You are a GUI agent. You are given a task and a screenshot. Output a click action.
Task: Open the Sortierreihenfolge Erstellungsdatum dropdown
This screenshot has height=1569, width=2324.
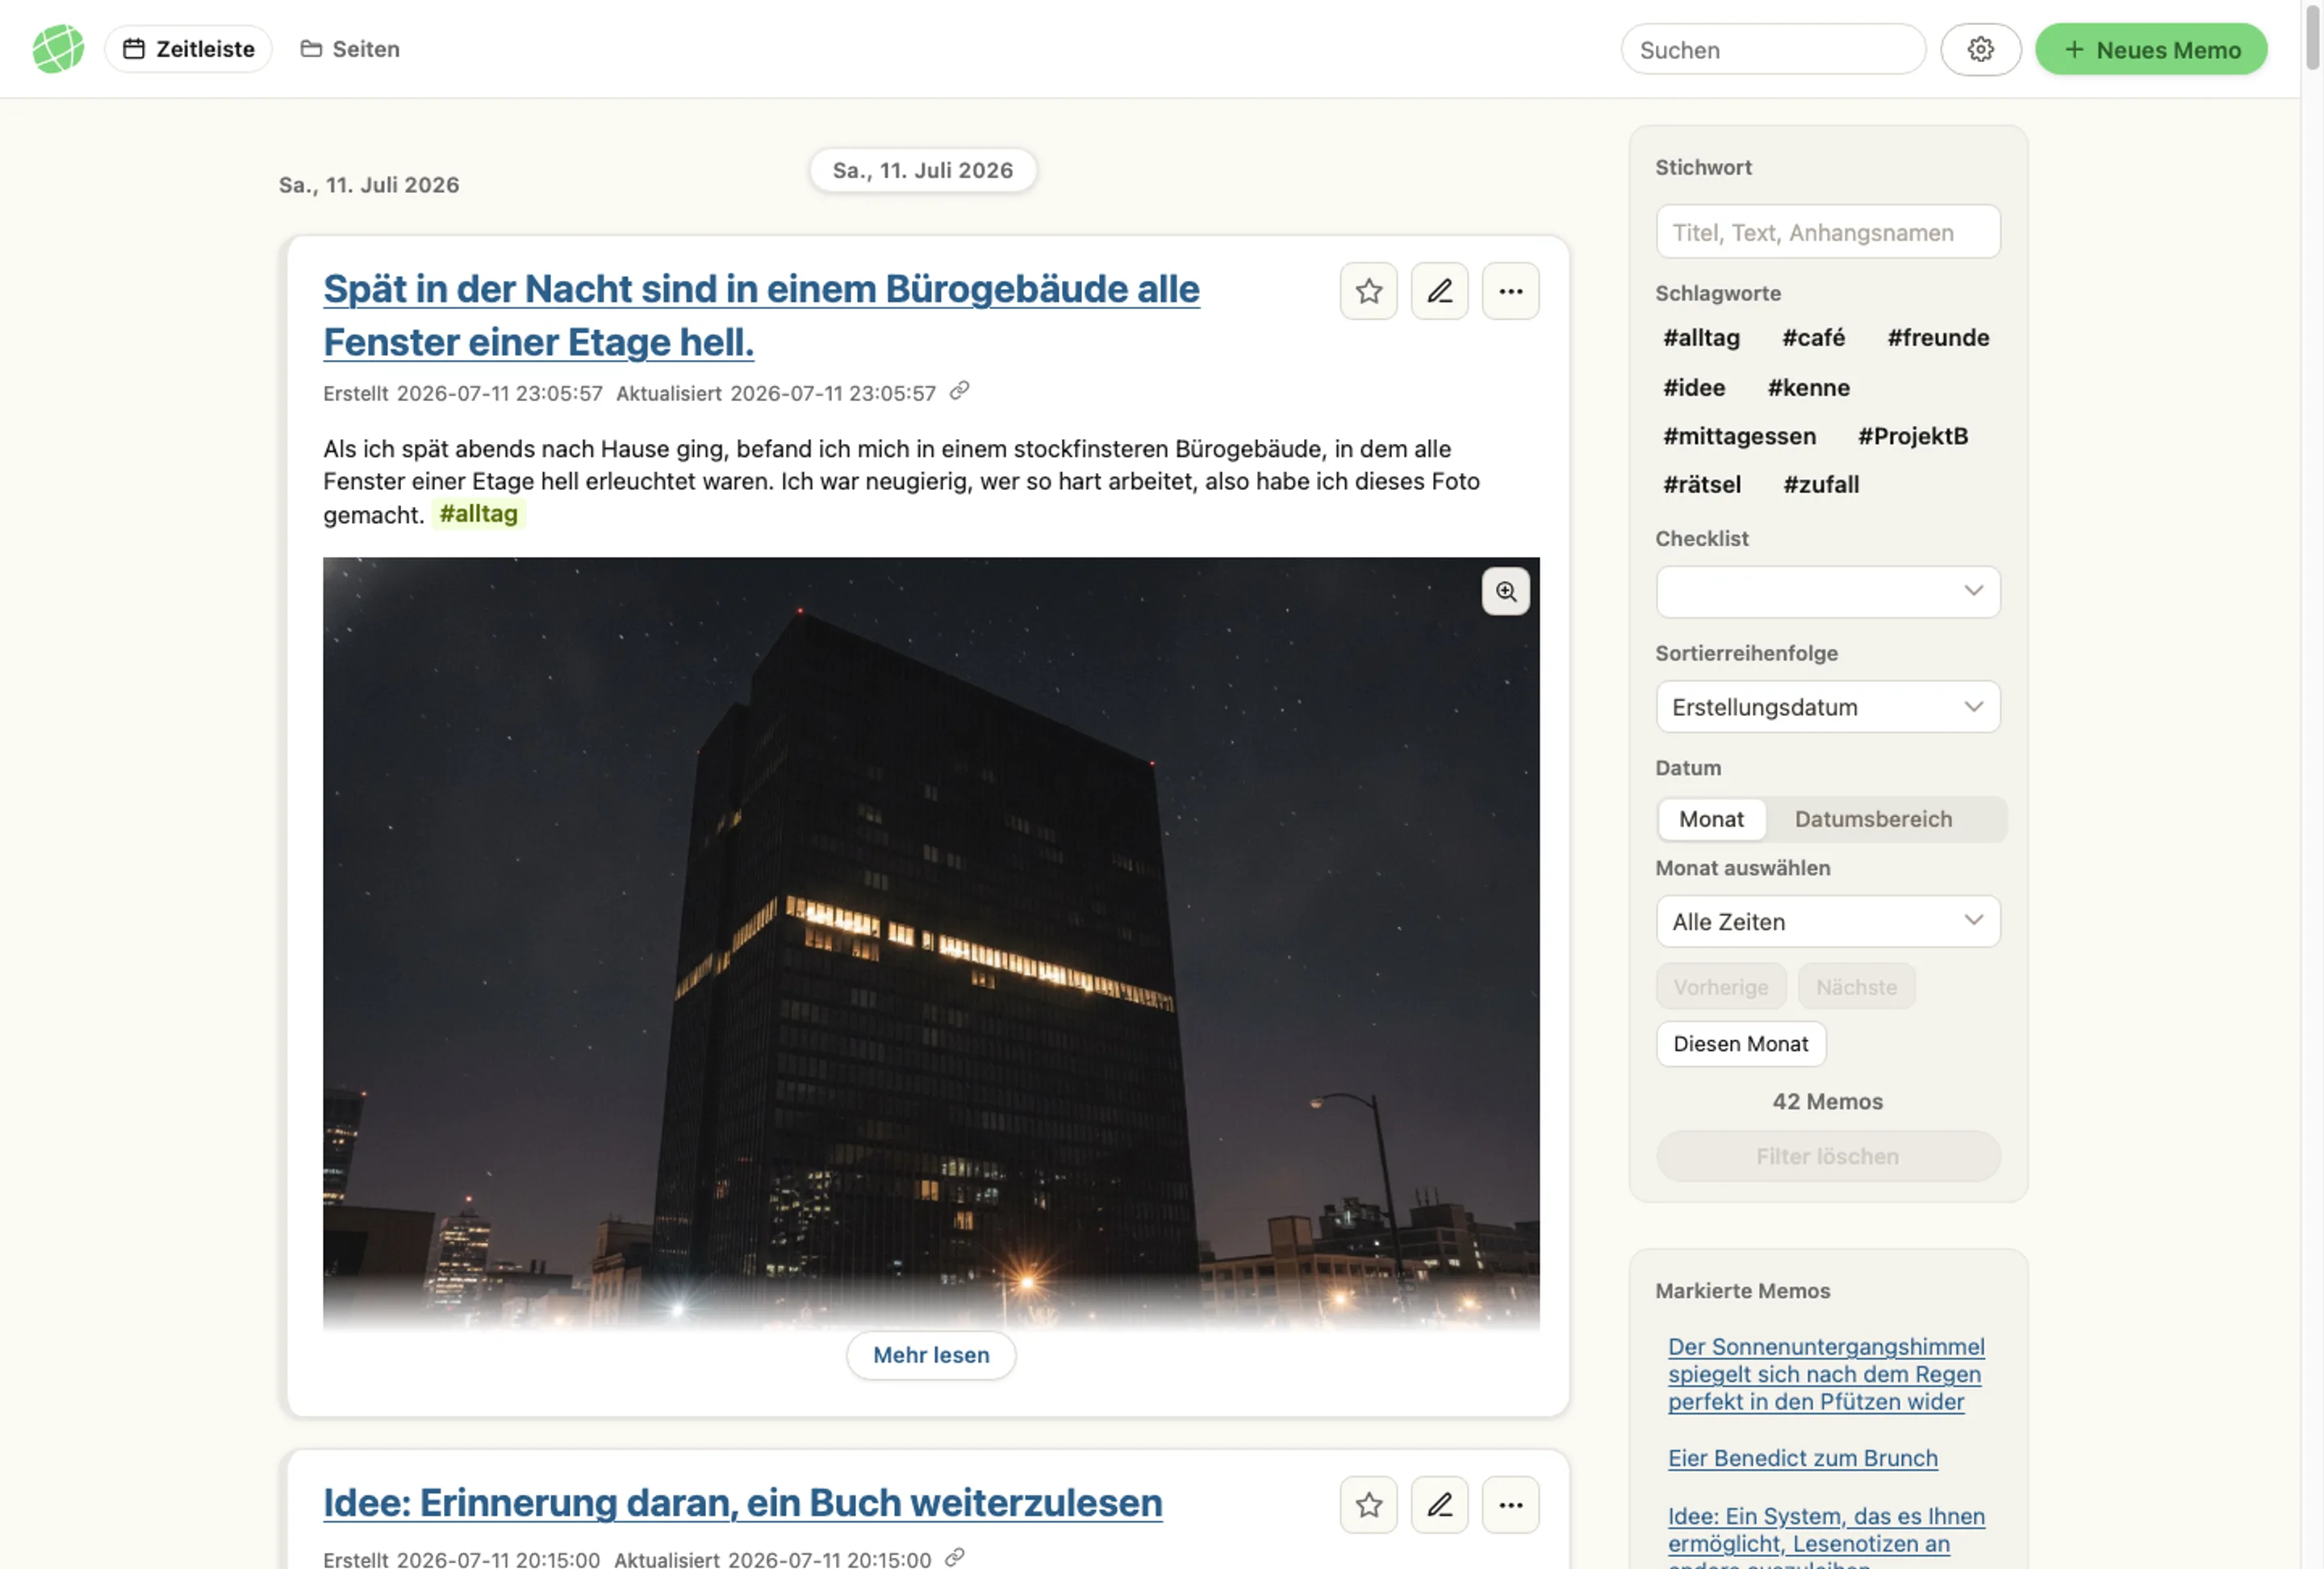(1827, 706)
